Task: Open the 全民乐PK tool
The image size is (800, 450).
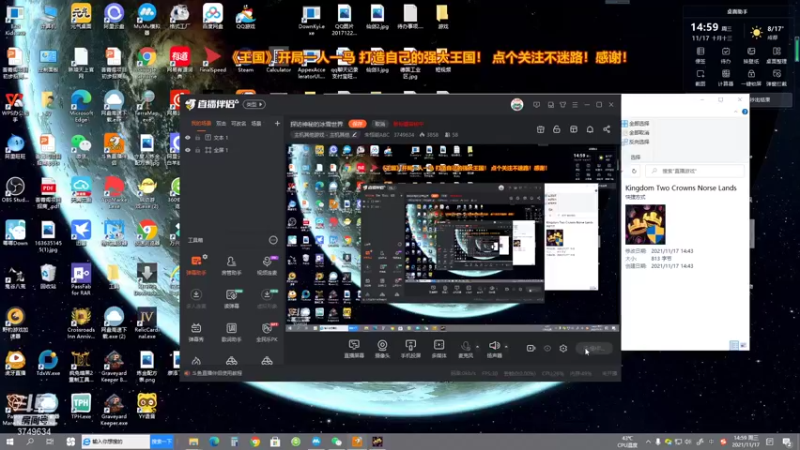Action: tap(267, 332)
